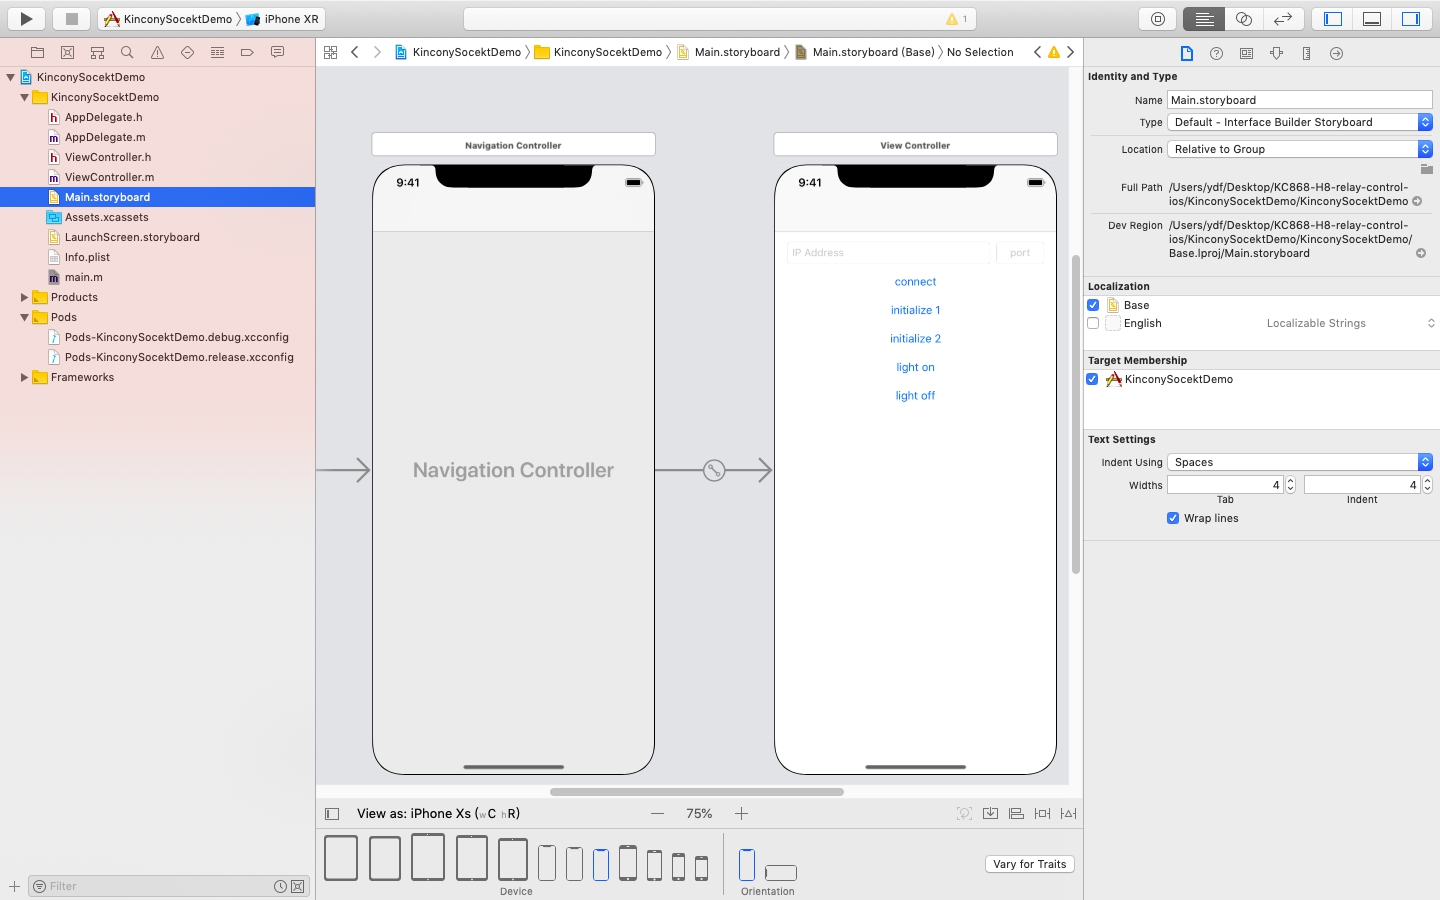Open the Quick Help inspector
The width and height of the screenshot is (1440, 900).
[1216, 53]
